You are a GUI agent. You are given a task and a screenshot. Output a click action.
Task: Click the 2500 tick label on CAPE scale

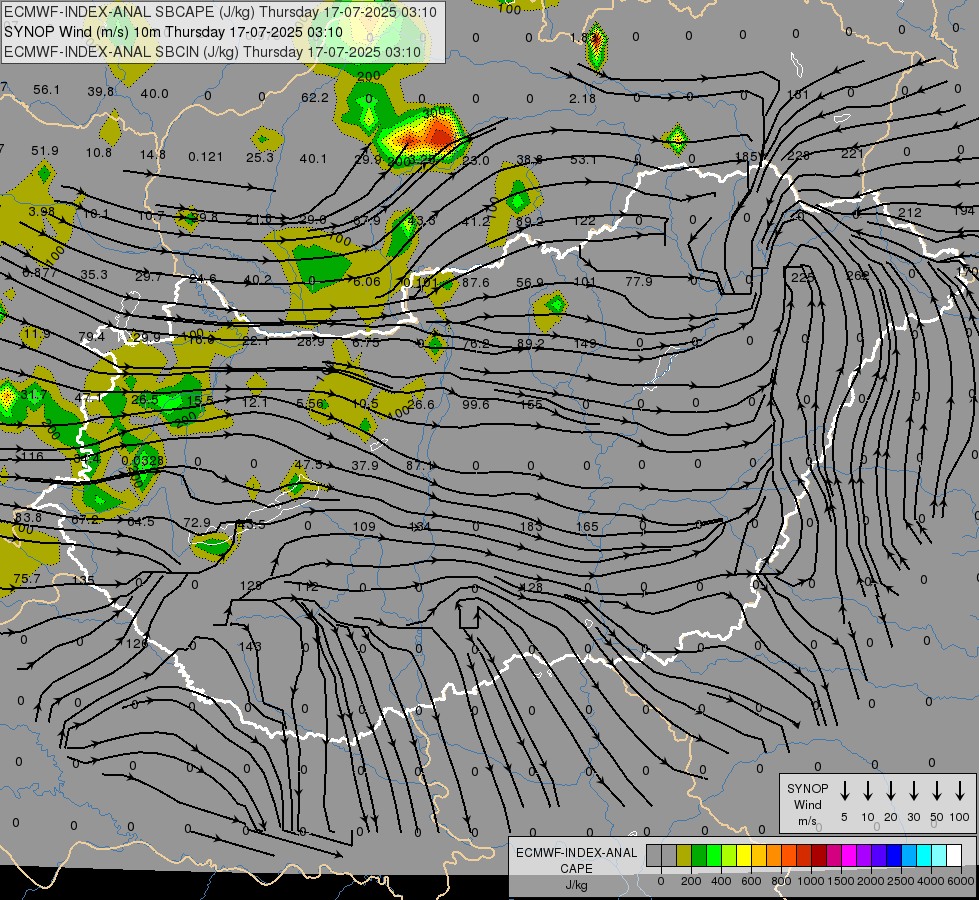[901, 881]
